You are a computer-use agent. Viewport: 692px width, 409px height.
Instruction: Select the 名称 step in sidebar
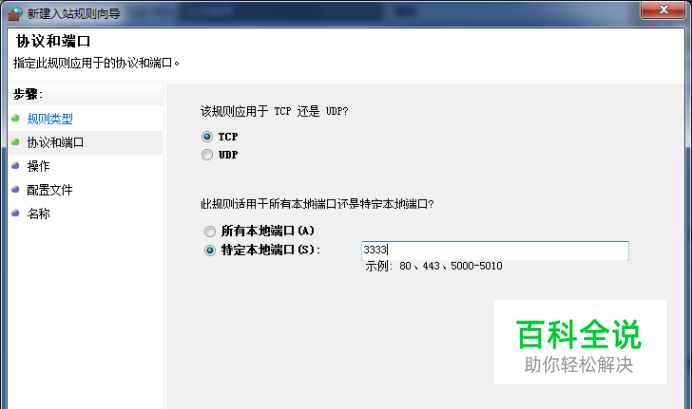tap(38, 214)
